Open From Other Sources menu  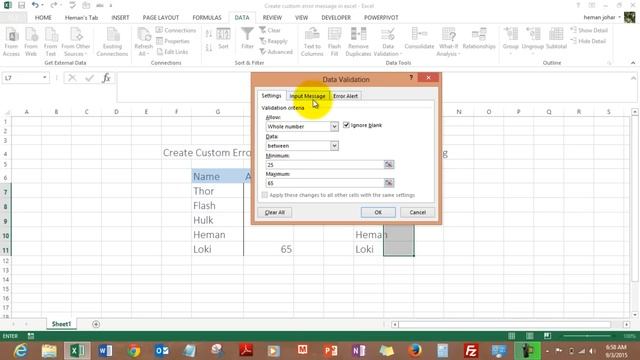coord(76,42)
